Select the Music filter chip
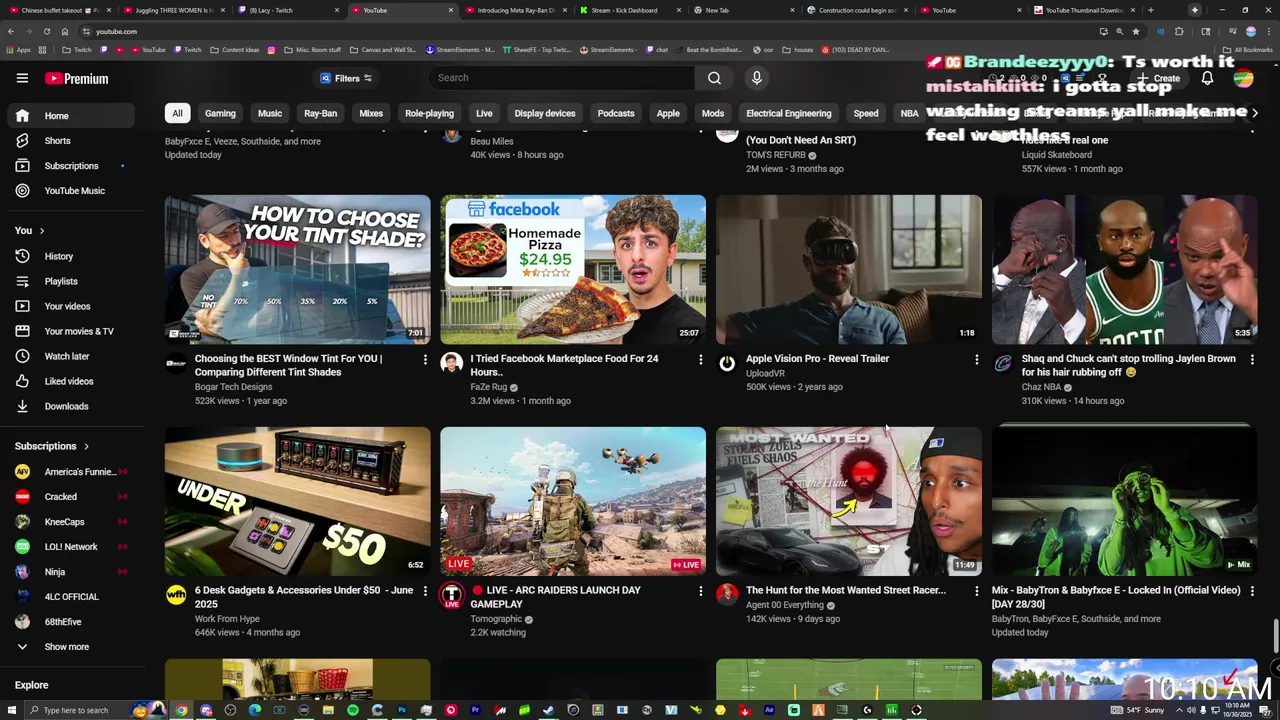 (x=270, y=113)
